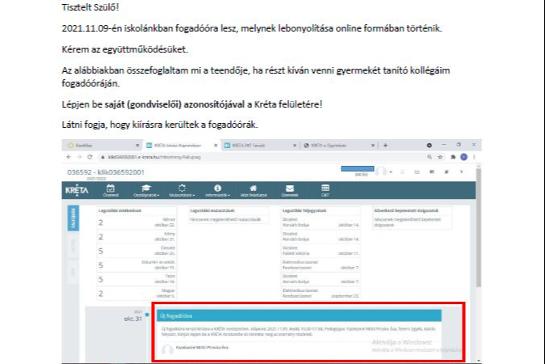Open the info (Információk) dropdown
This screenshot has height=364, width=545.
tap(218, 191)
